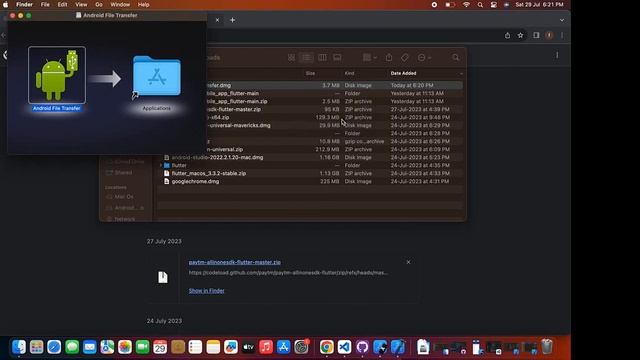
Task: Open the Finder group-by dropdown
Action: point(369,58)
